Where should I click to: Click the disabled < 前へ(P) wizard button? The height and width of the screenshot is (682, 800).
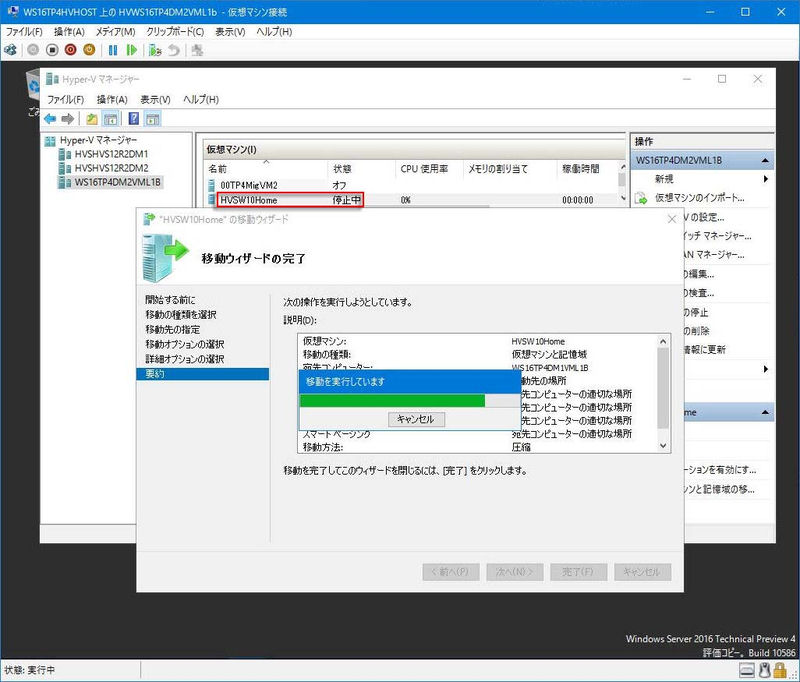[x=451, y=572]
